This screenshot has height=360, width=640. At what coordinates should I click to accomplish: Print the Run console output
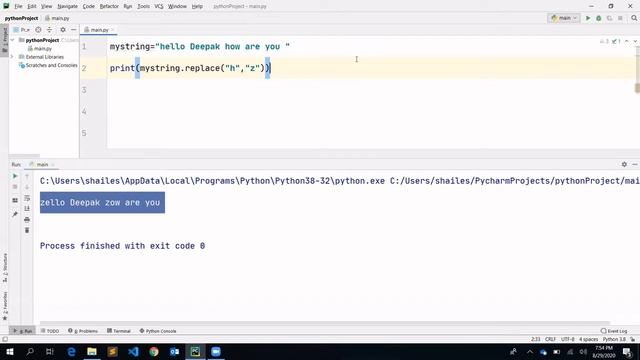coord(27,220)
